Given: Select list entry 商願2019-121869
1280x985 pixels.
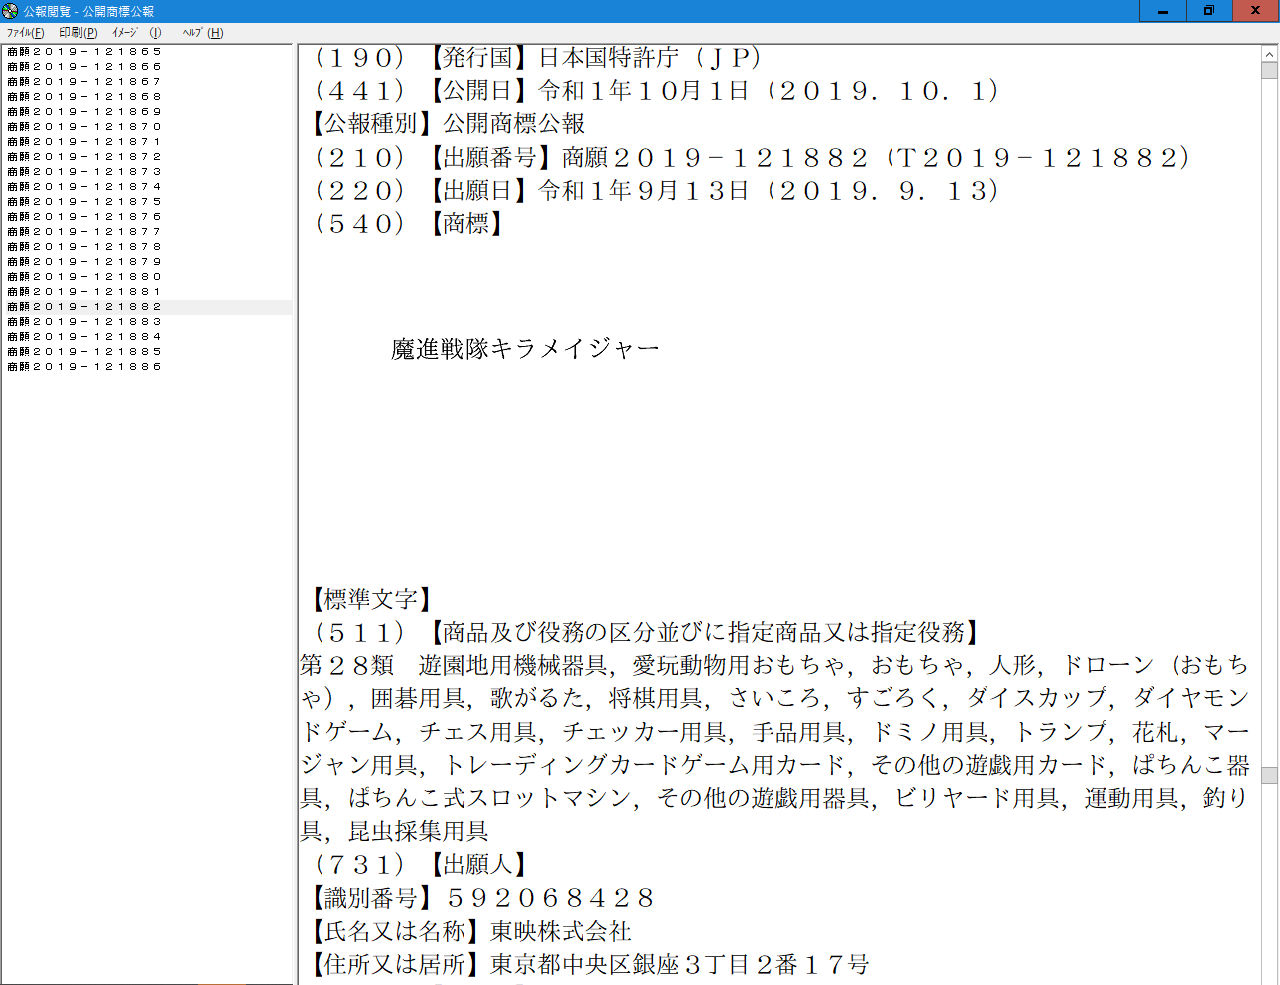Looking at the screenshot, I should pyautogui.click(x=84, y=111).
